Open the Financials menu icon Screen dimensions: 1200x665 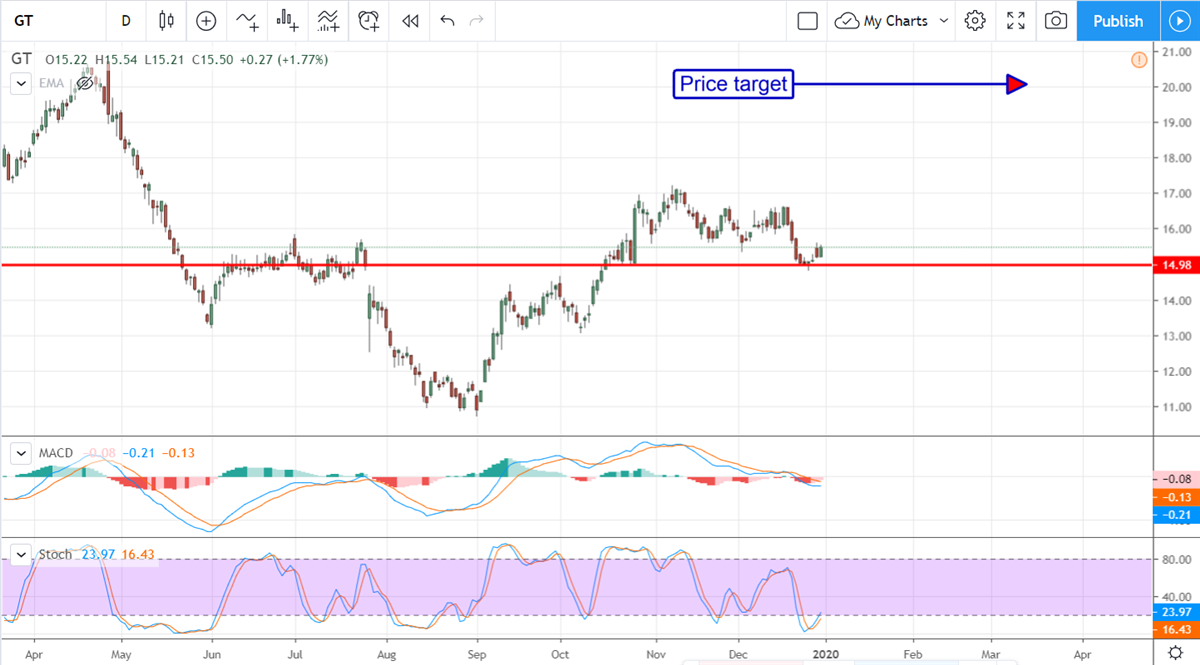[288, 20]
